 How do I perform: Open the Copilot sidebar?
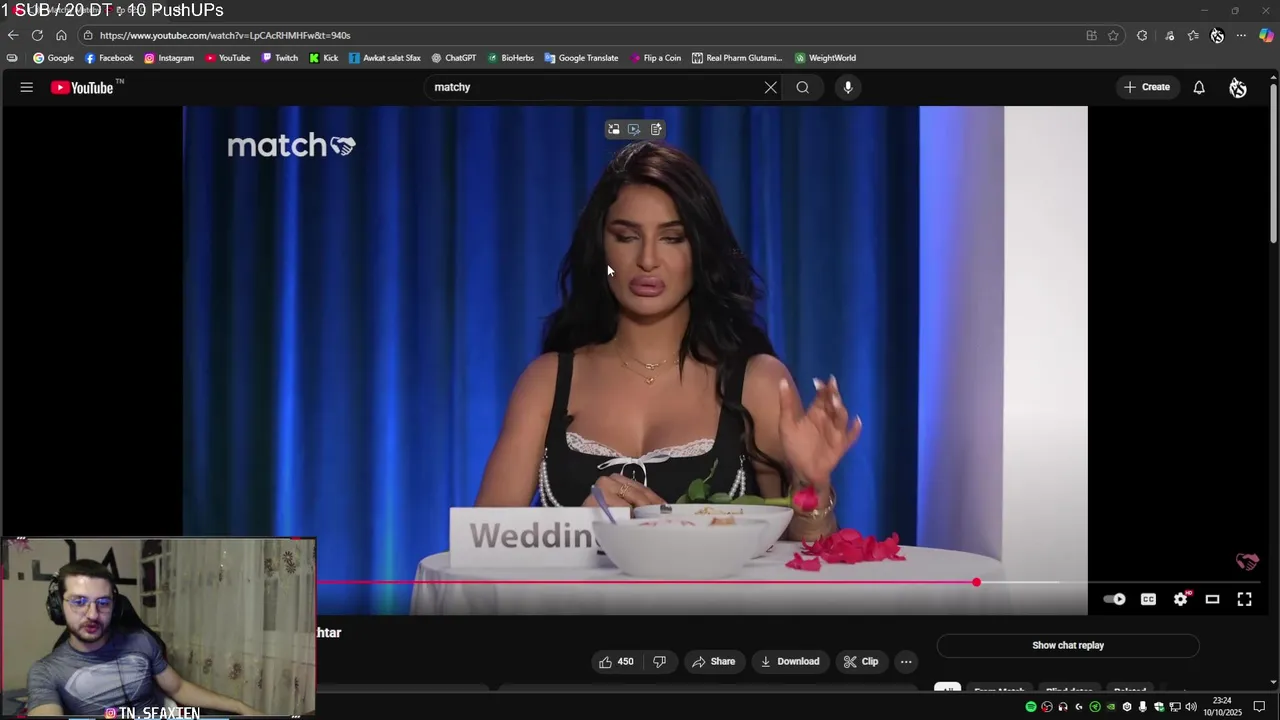[1266, 35]
